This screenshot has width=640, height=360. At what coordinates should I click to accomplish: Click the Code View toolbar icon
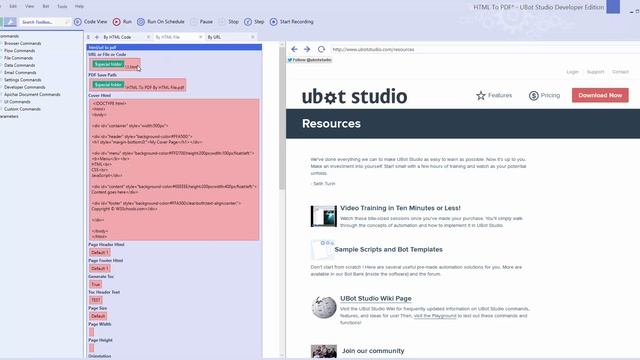(78, 22)
